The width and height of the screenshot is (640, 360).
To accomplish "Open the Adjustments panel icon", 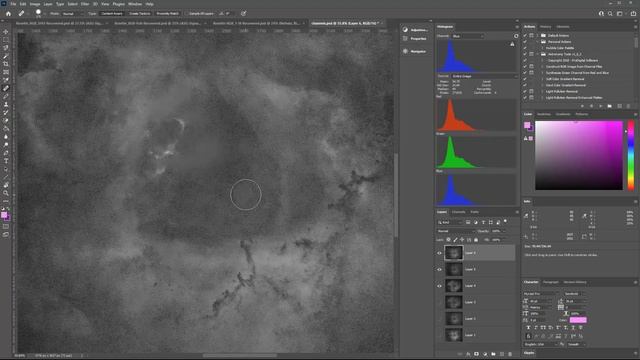I will coord(405,30).
